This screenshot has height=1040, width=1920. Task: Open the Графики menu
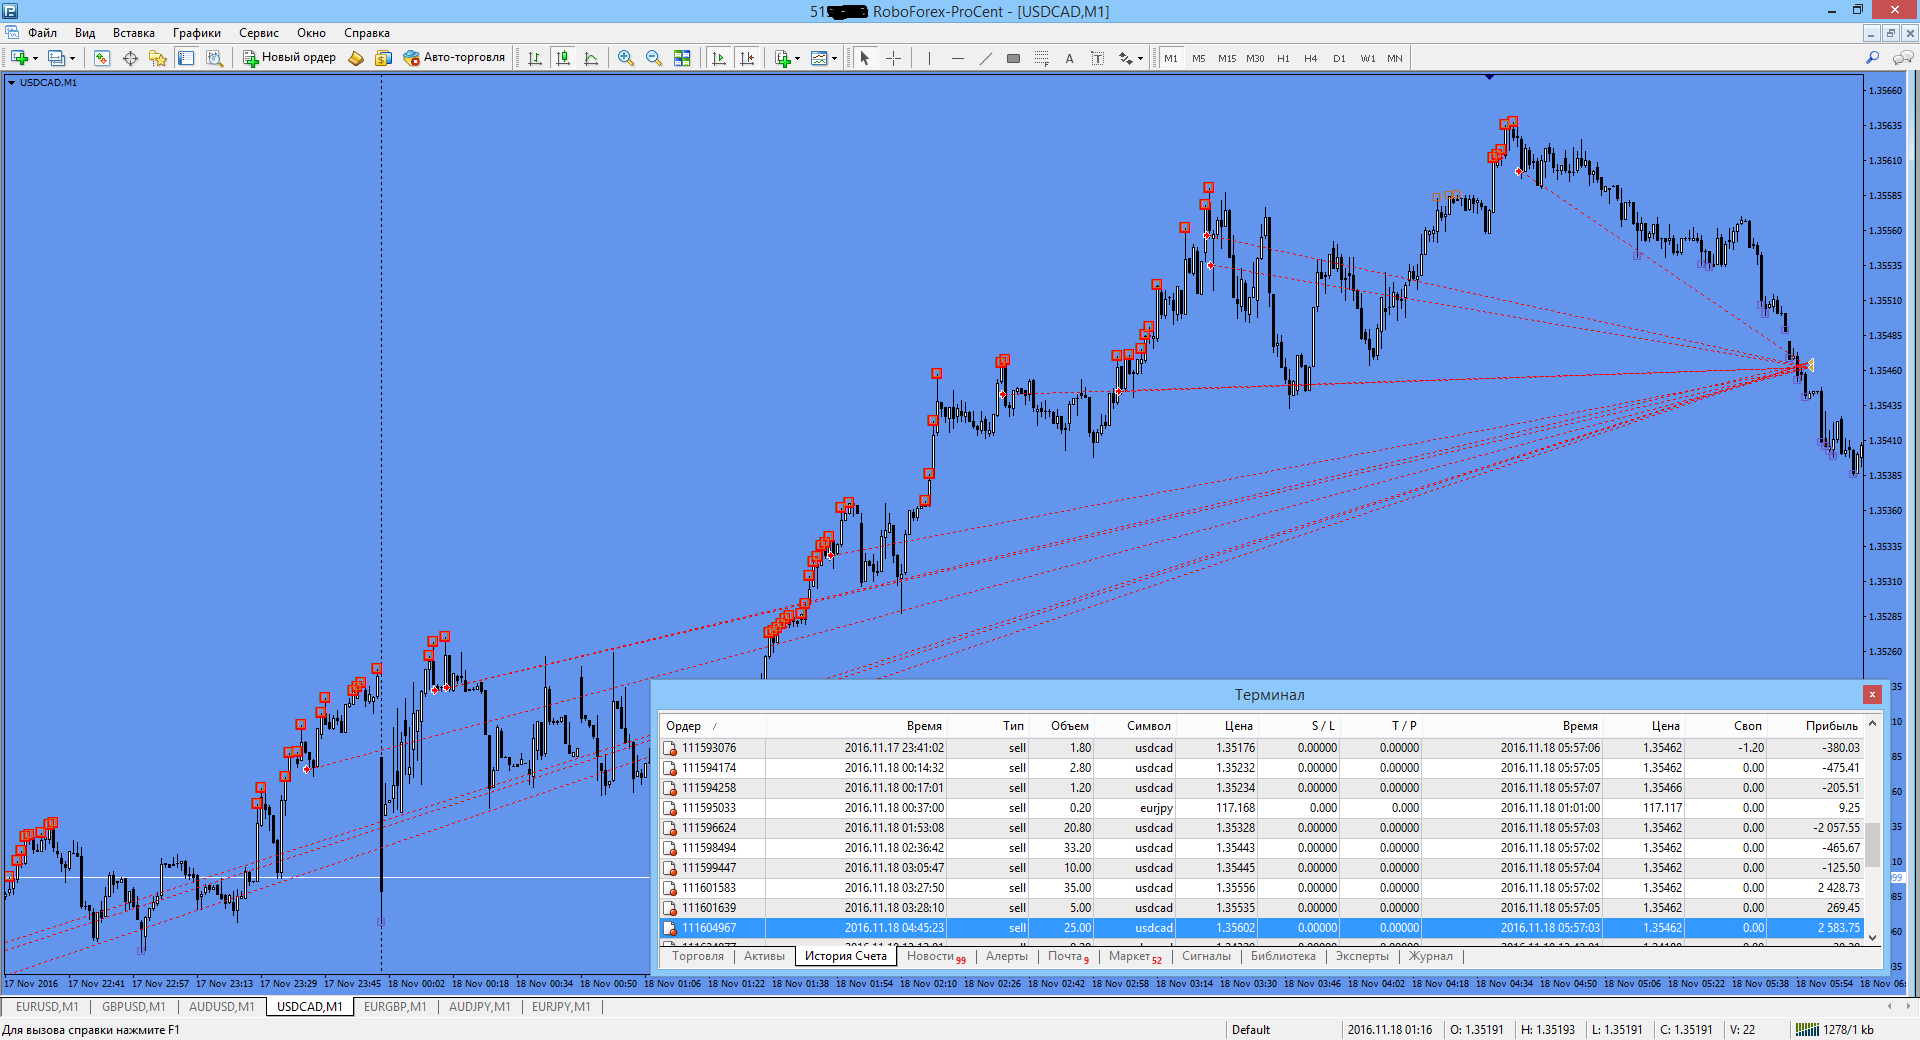(x=197, y=33)
